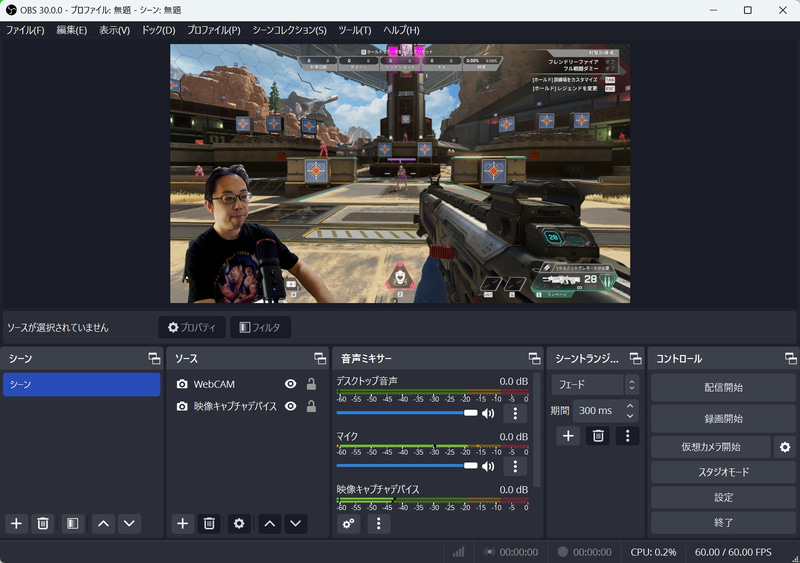The height and width of the screenshot is (563, 800).
Task: Open virtual camera settings gear icon
Action: coord(785,447)
